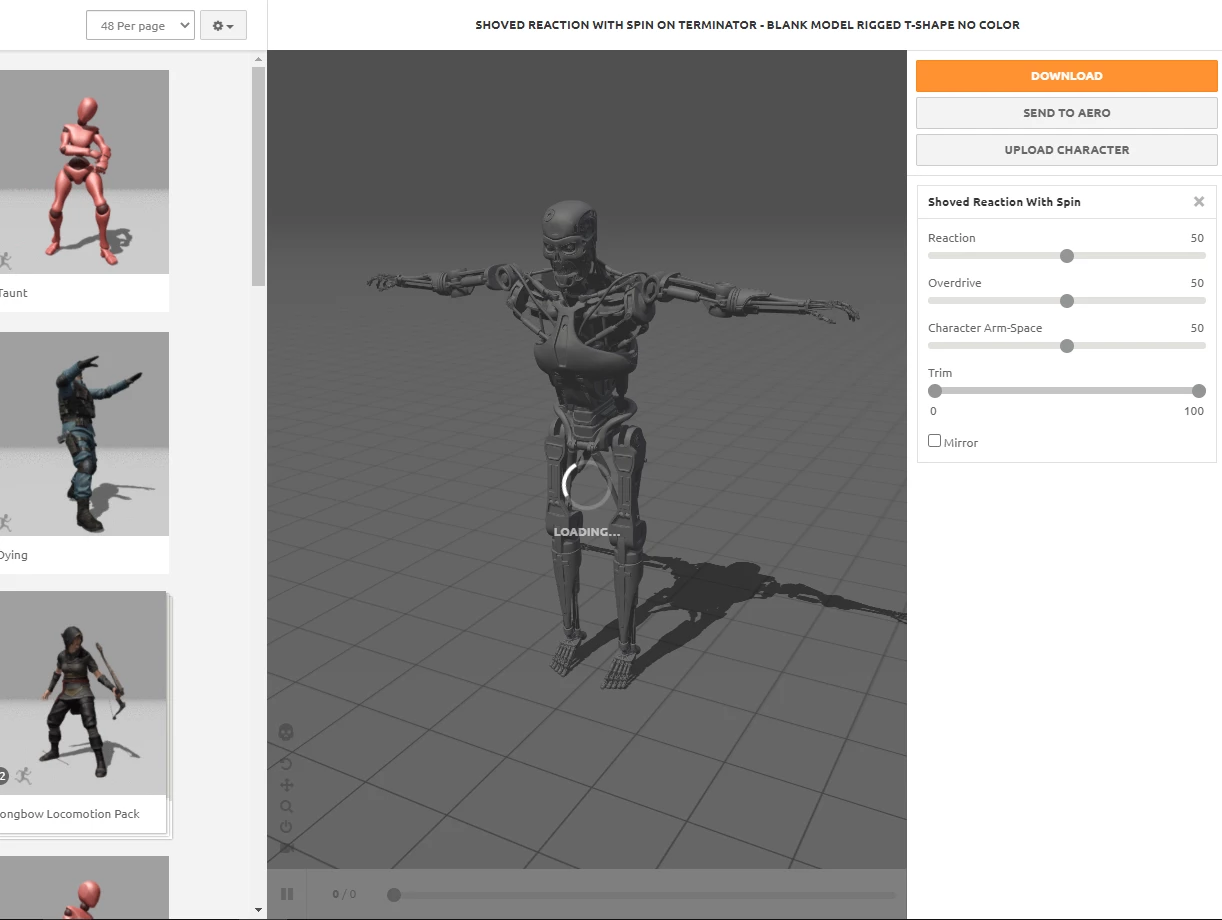Click the Download button

pos(1067,76)
